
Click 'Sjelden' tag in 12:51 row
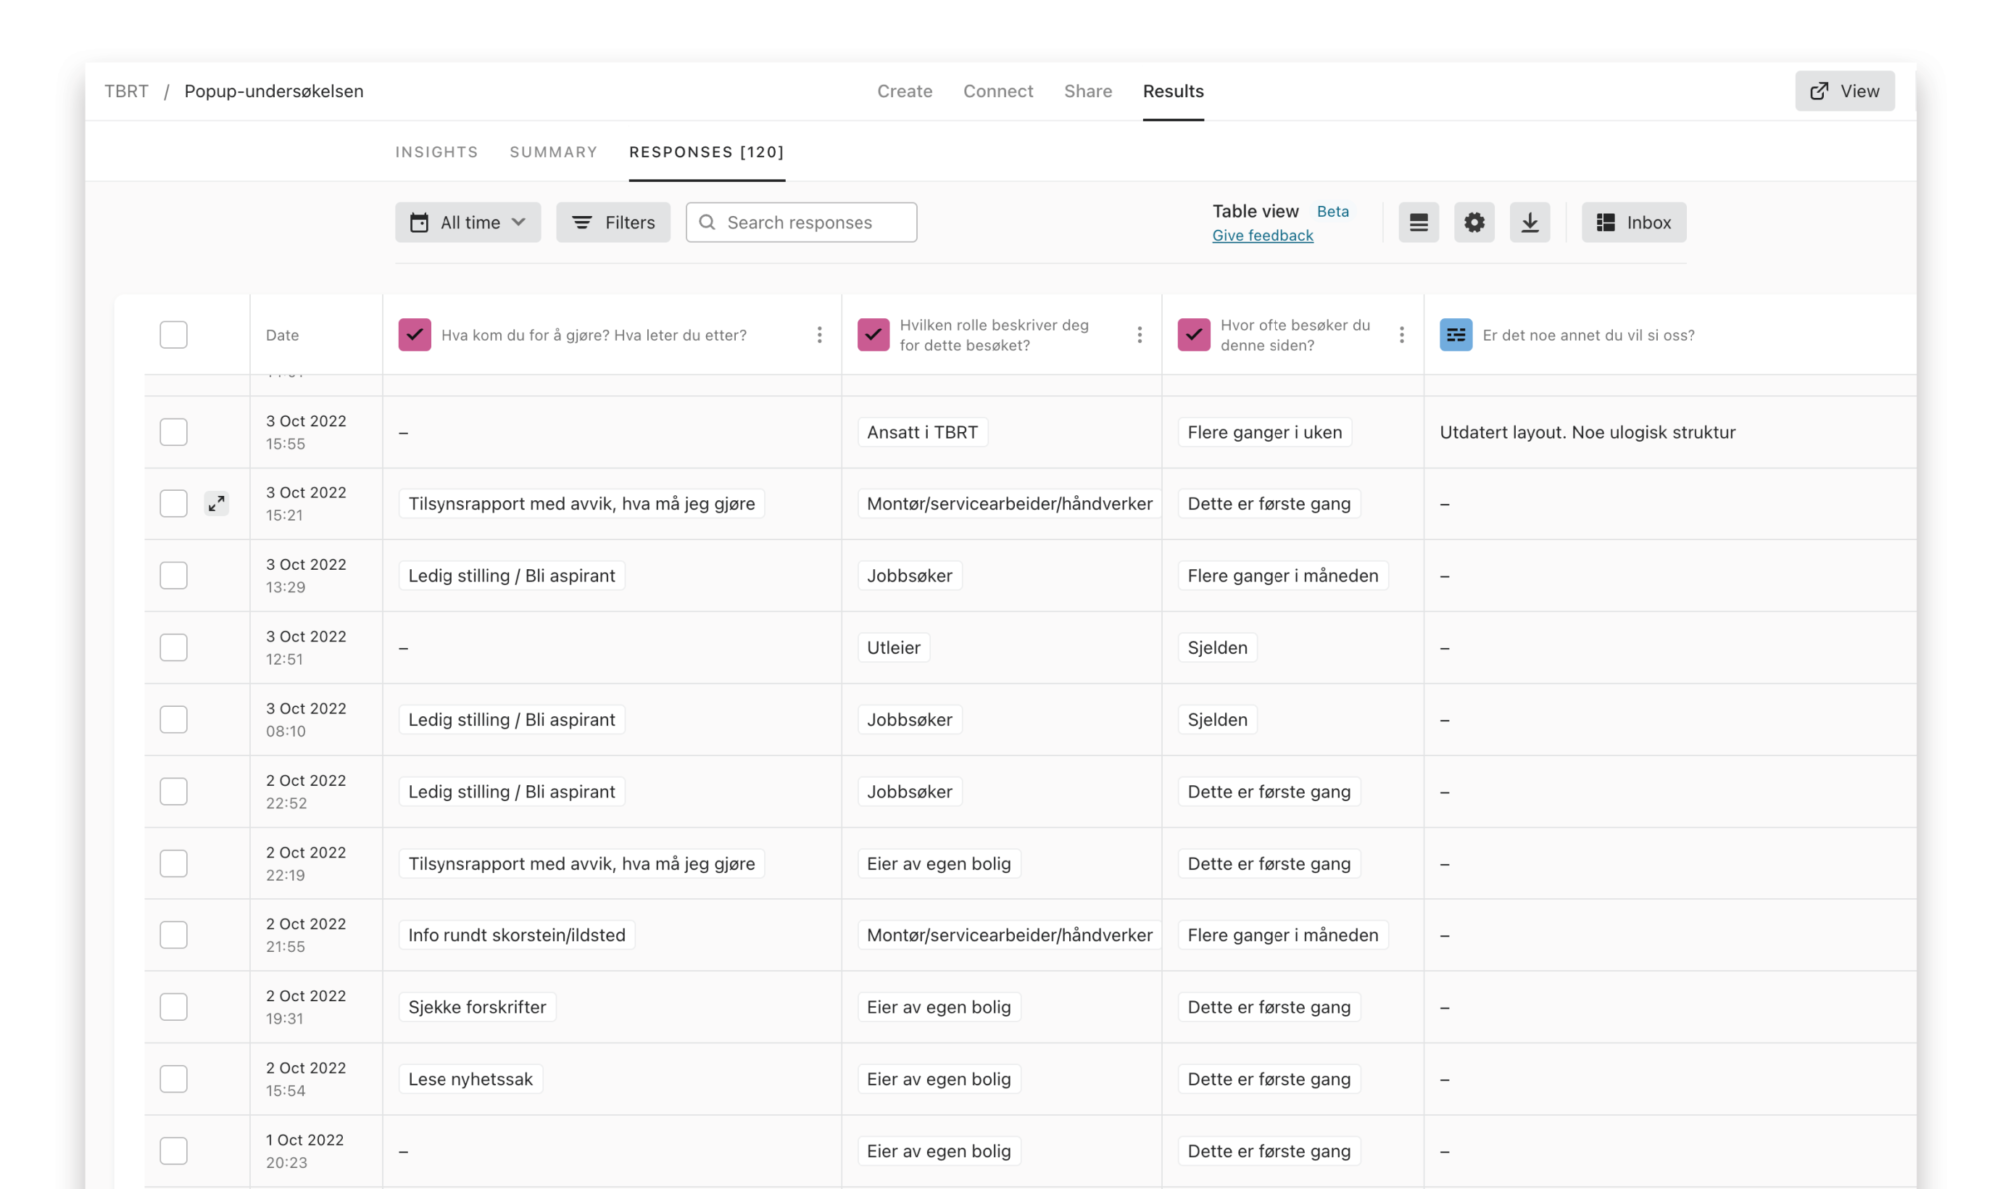(1217, 647)
